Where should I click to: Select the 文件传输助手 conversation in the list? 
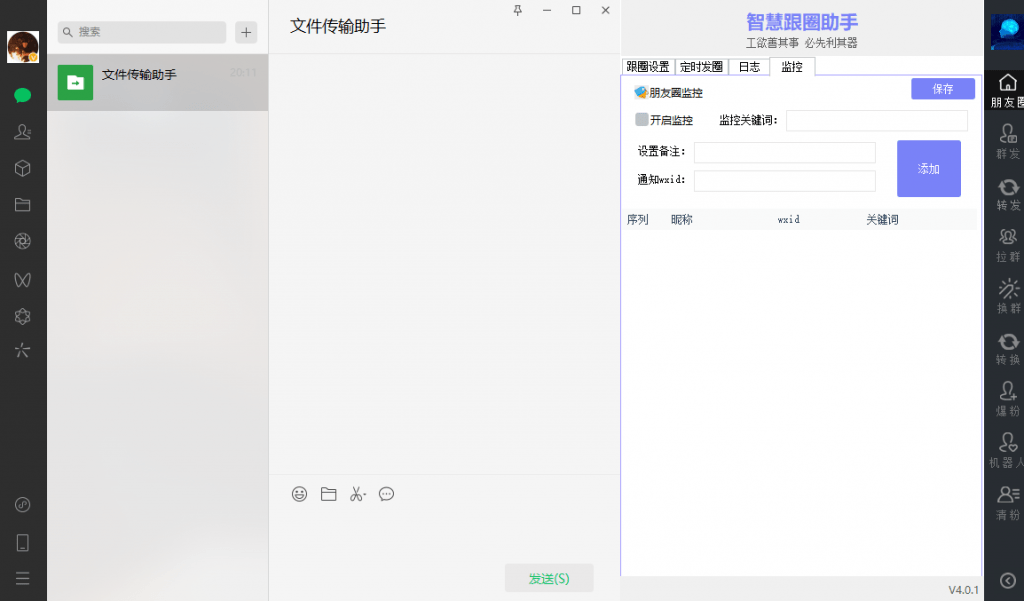pyautogui.click(x=157, y=82)
